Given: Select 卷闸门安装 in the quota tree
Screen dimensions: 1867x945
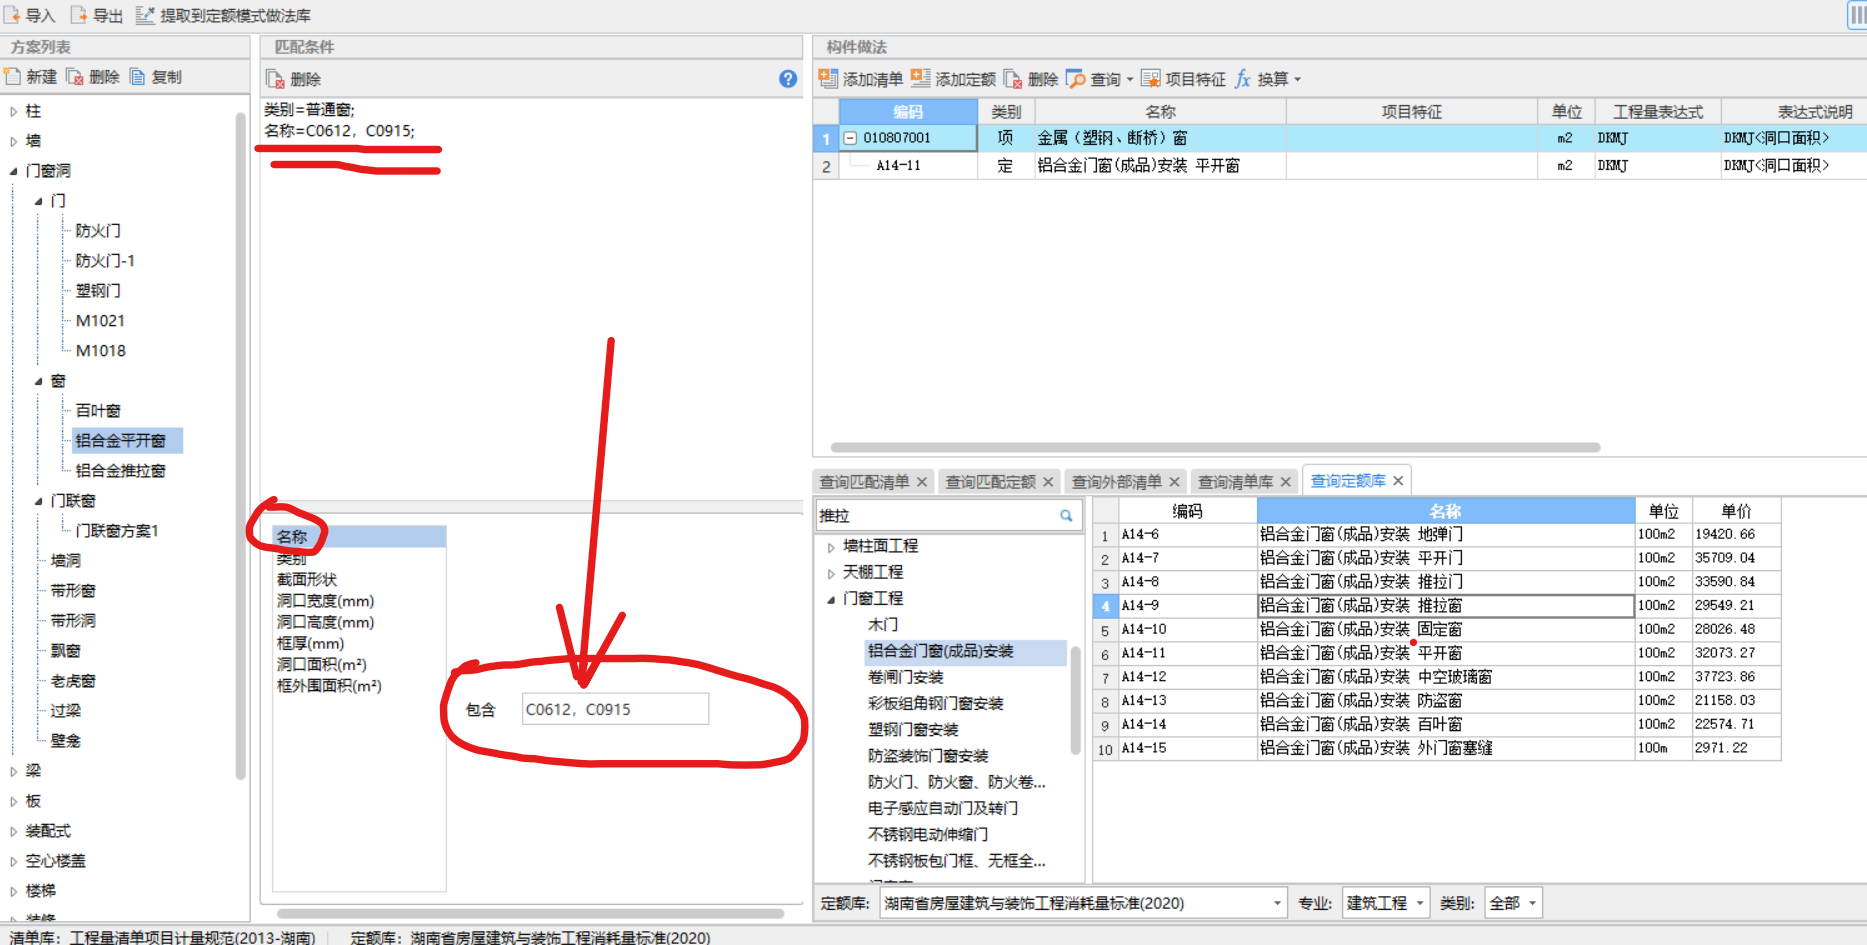Looking at the screenshot, I should 905,678.
